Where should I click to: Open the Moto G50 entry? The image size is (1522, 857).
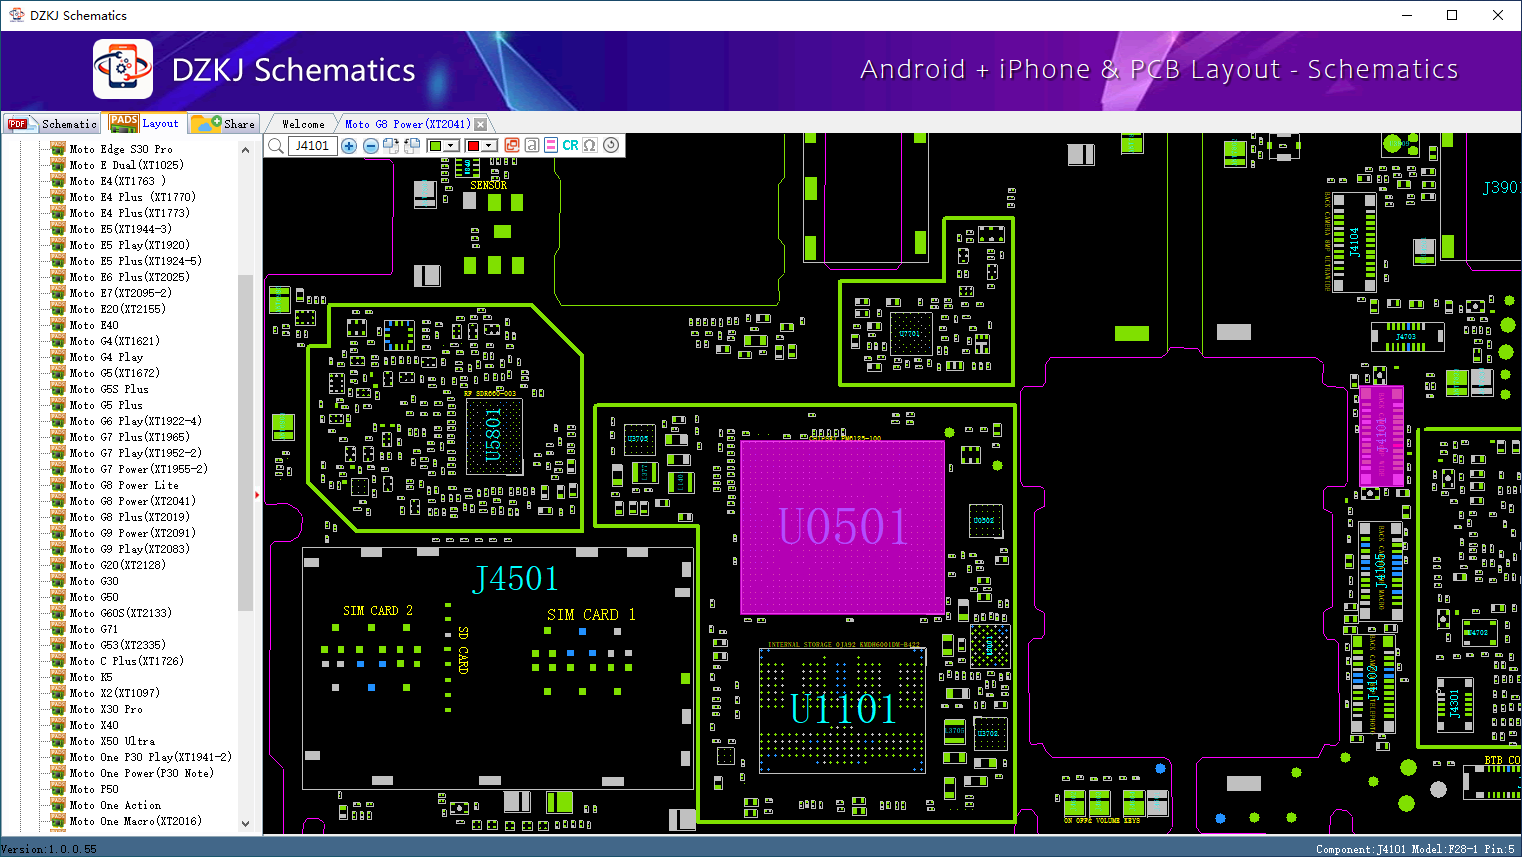point(94,597)
